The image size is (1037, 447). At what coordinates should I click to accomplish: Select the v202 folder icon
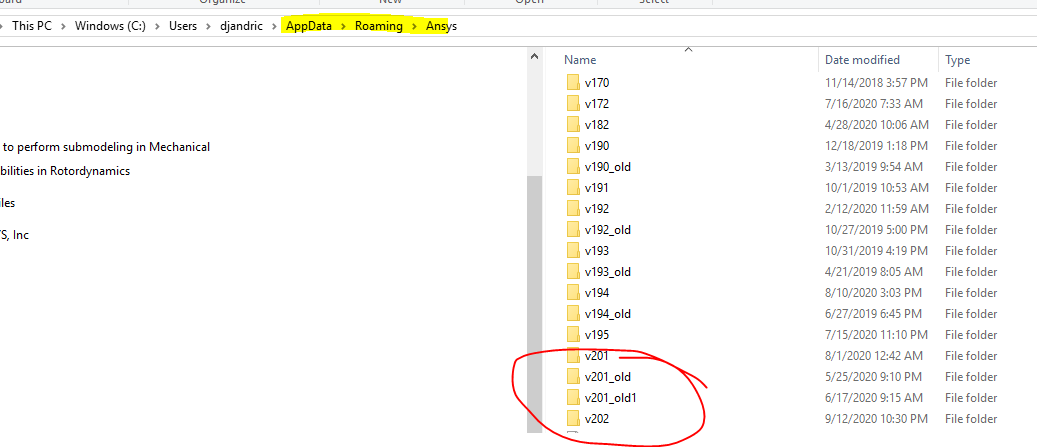pos(573,419)
